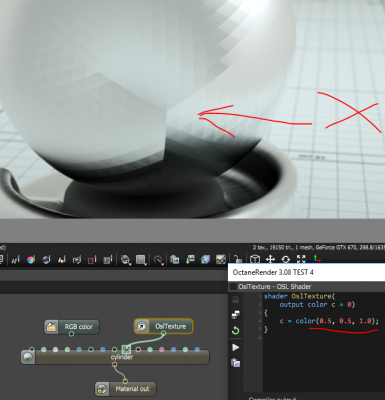The width and height of the screenshot is (385, 400).
Task: Toggle the checkbox beside OslTexture - OSL Shader
Action: [233, 287]
